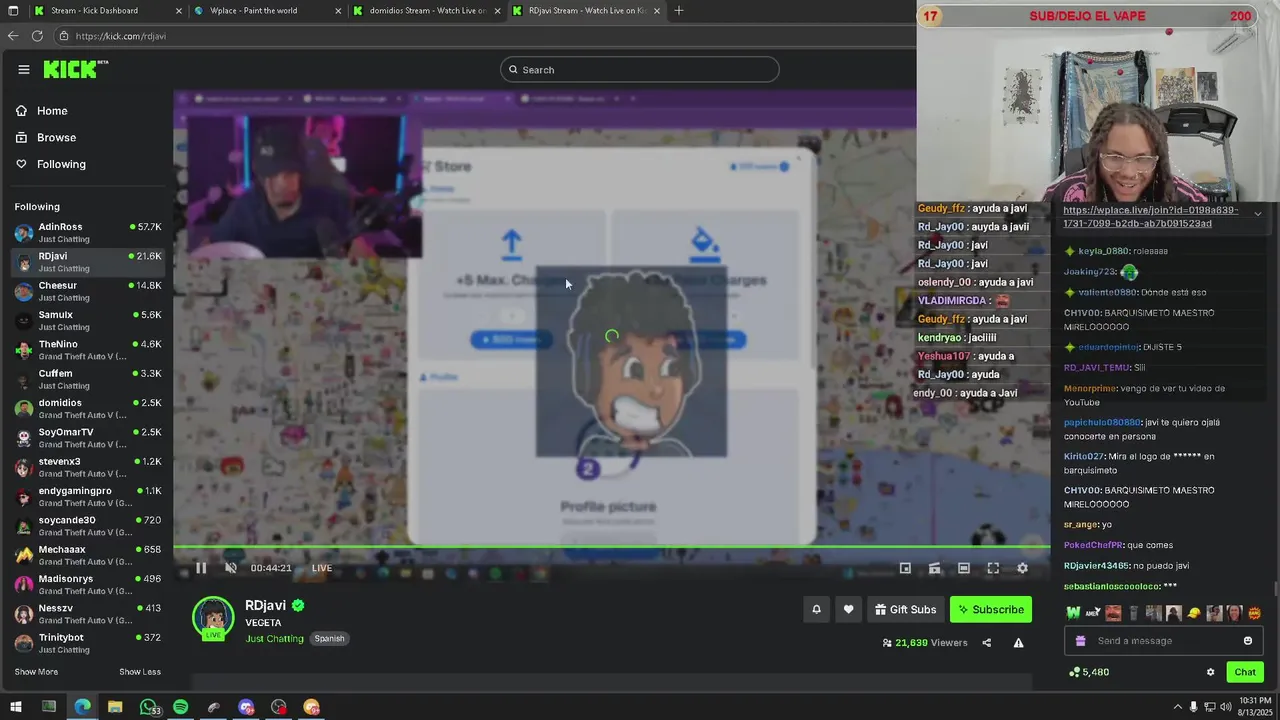Screen dimensions: 1280x720
Task: Open the emoji picker in chat input
Action: (x=1247, y=641)
